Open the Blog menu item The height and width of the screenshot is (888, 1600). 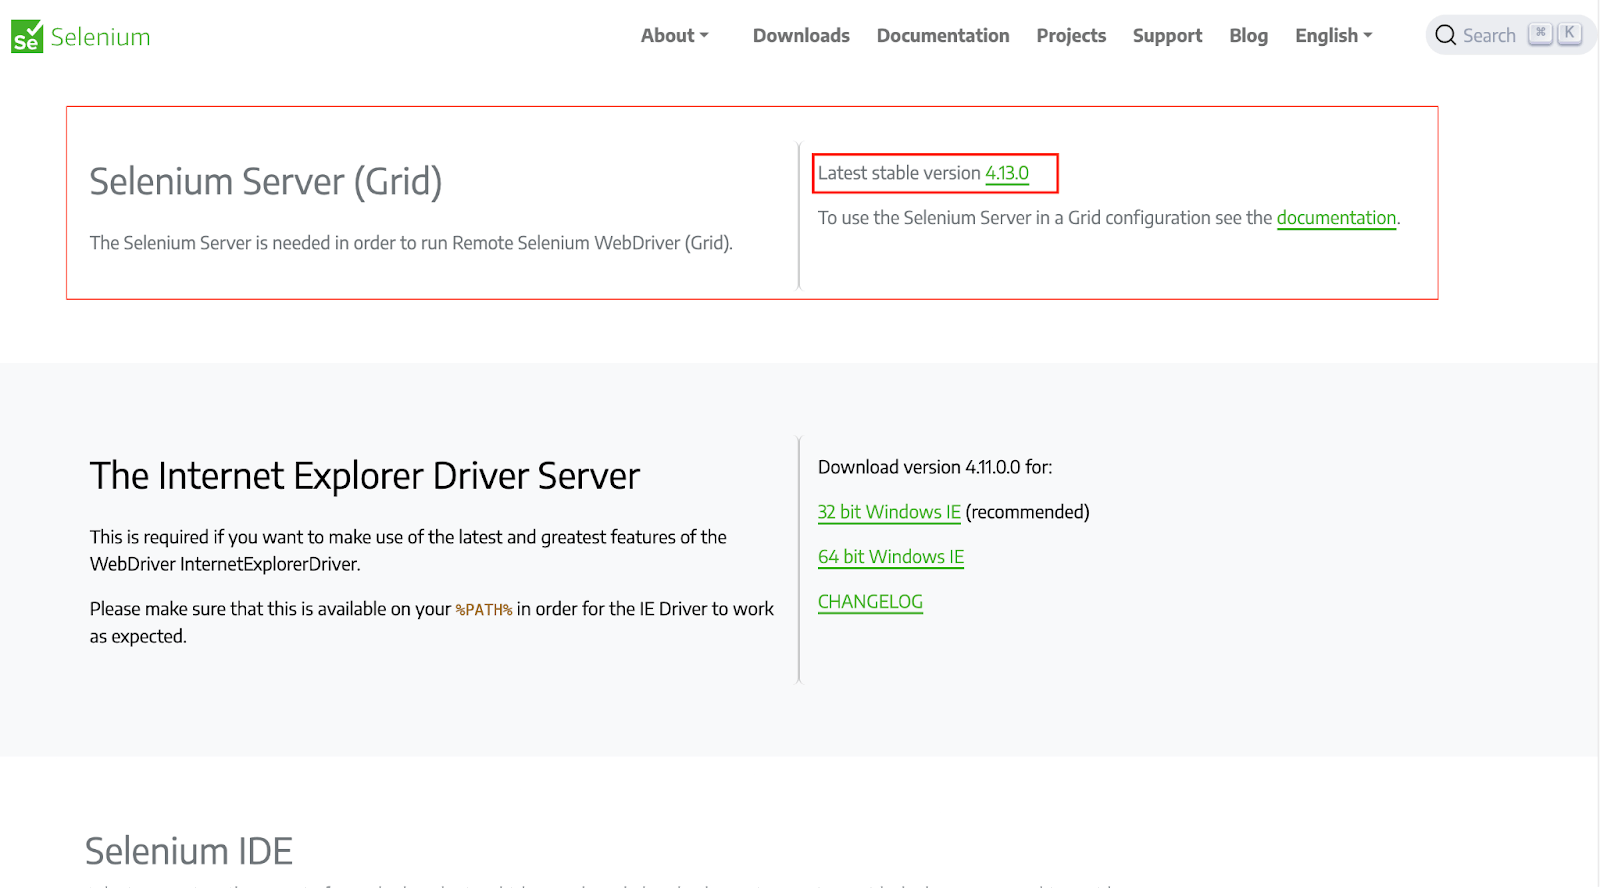[x=1248, y=35]
